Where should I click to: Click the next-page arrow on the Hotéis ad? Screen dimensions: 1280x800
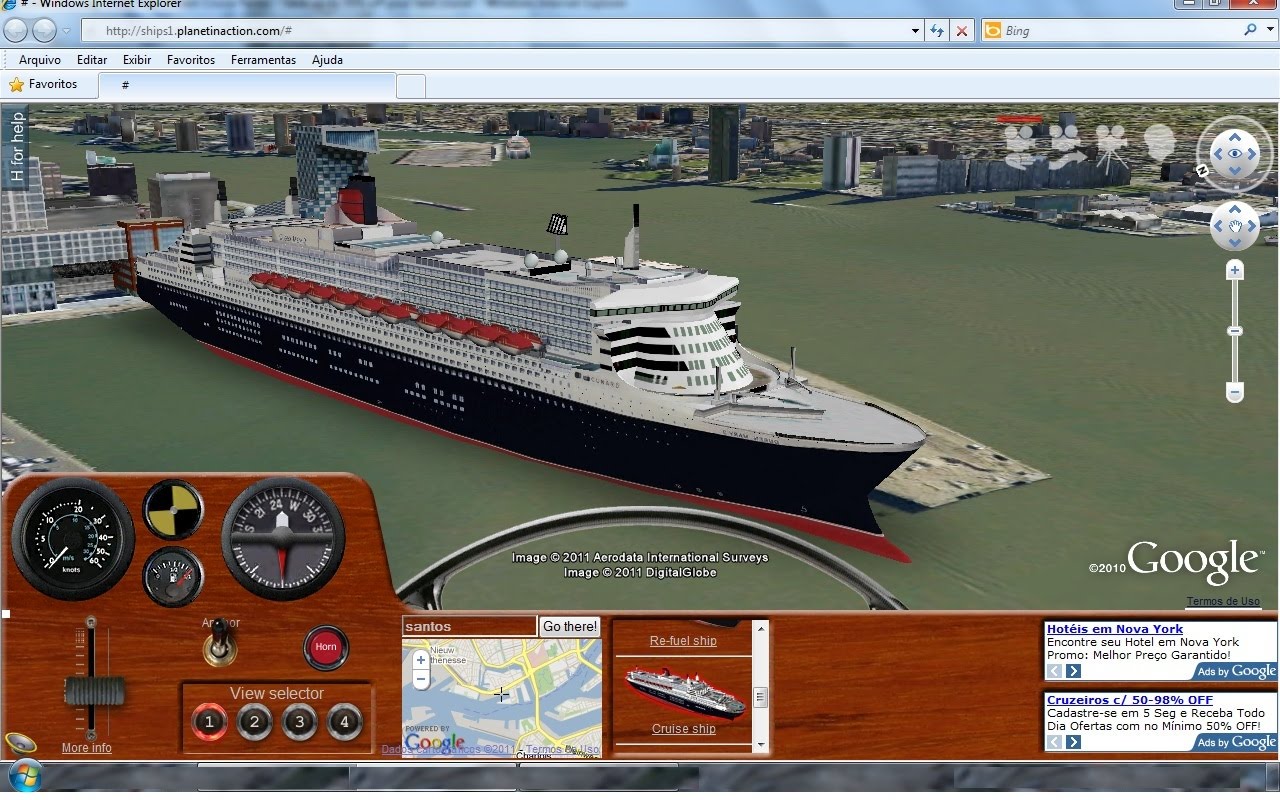(1071, 671)
